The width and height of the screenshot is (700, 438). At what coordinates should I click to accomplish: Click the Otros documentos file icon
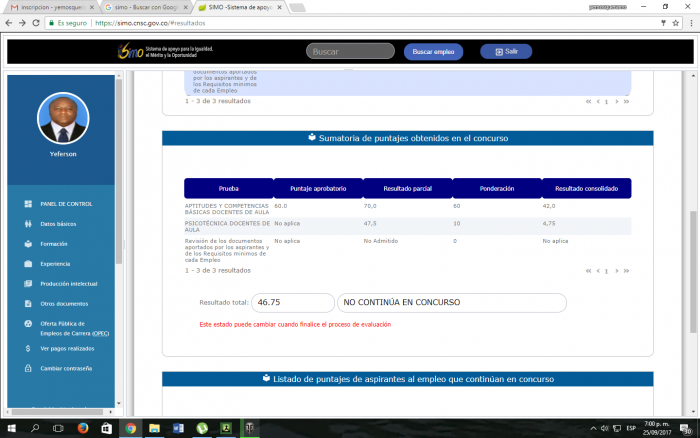[x=26, y=304]
